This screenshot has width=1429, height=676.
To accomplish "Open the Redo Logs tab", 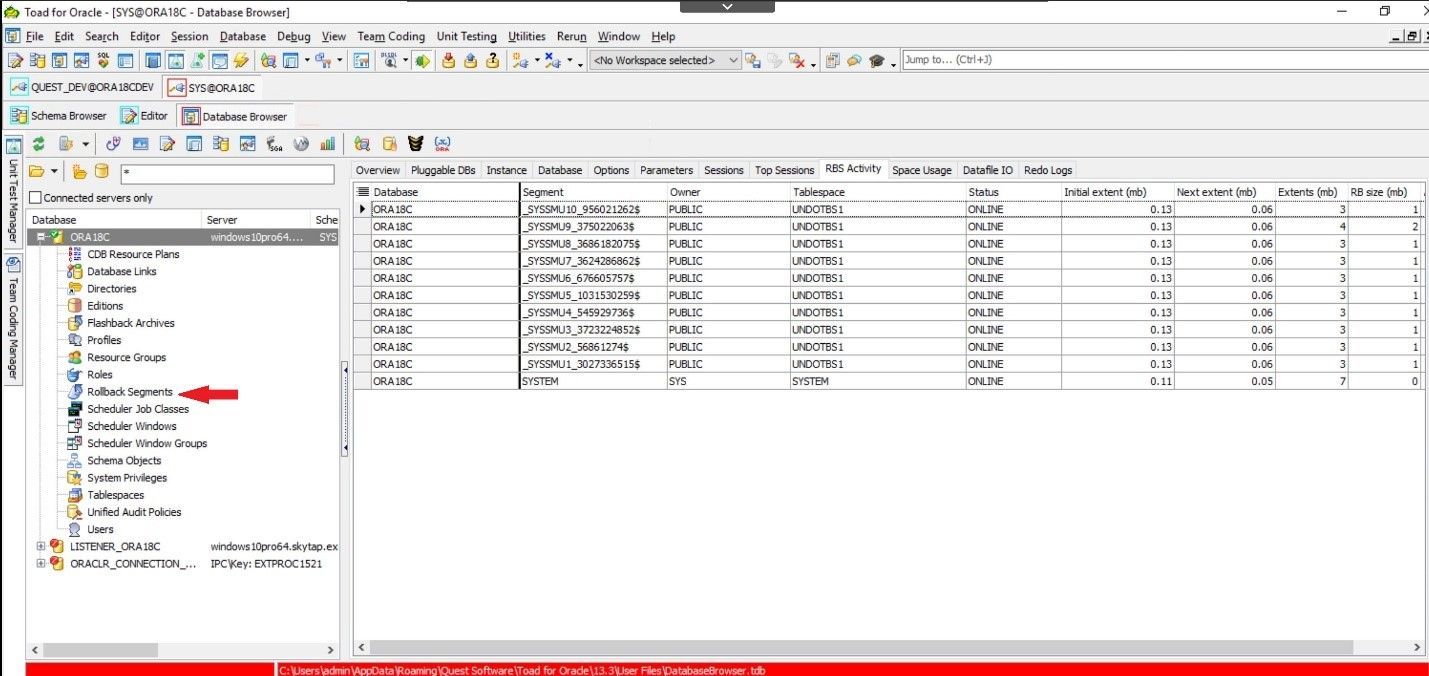I will pos(1047,170).
